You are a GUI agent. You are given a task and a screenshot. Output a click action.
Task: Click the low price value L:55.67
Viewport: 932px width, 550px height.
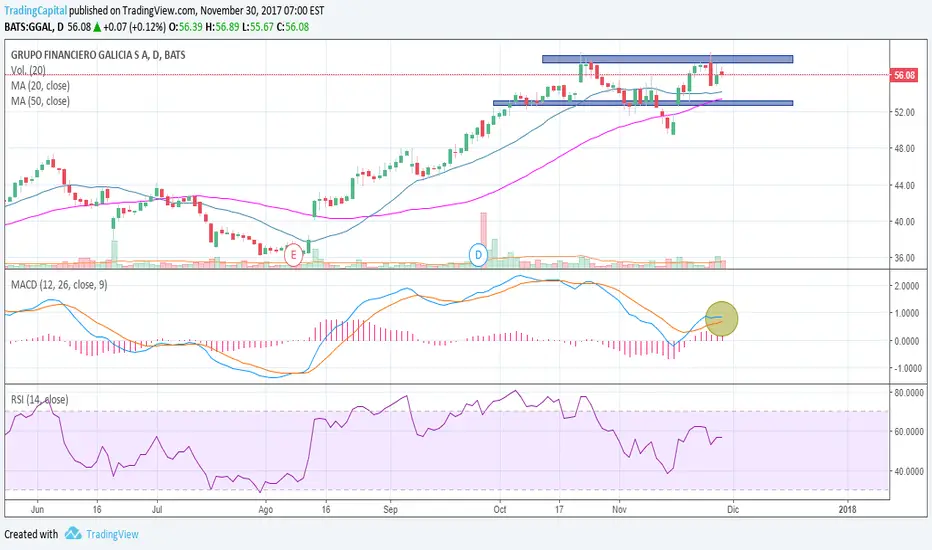(258, 27)
